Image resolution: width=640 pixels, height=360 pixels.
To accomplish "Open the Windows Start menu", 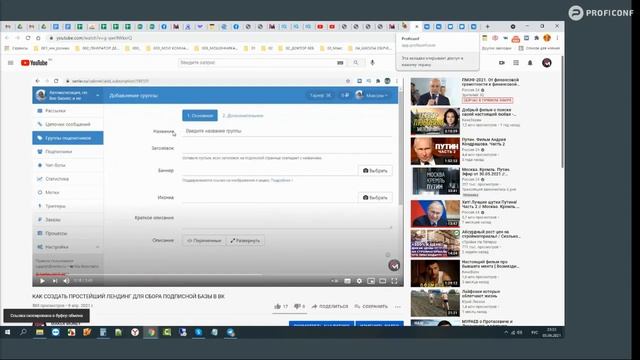I will [x=7, y=332].
